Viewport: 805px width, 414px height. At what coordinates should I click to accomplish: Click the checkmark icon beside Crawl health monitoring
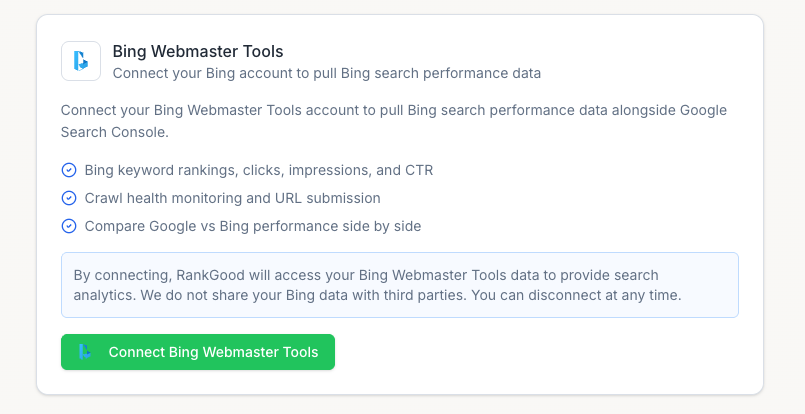(69, 198)
